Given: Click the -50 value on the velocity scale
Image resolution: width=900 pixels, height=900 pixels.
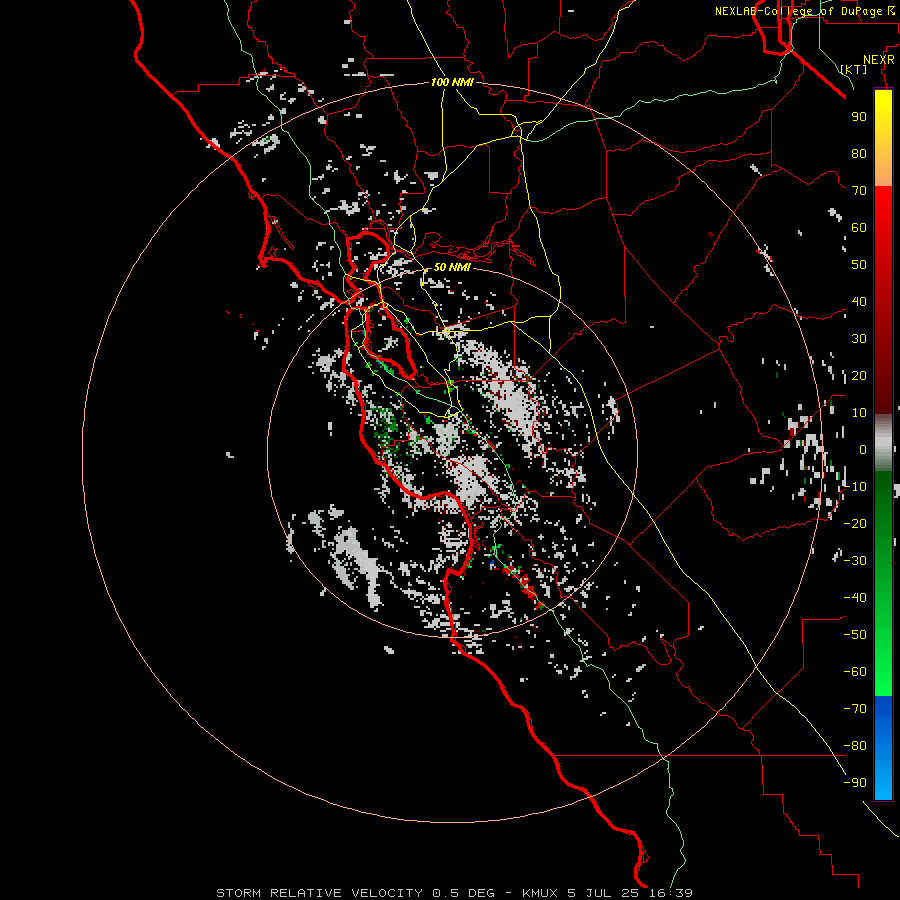Looking at the screenshot, I should click(855, 635).
